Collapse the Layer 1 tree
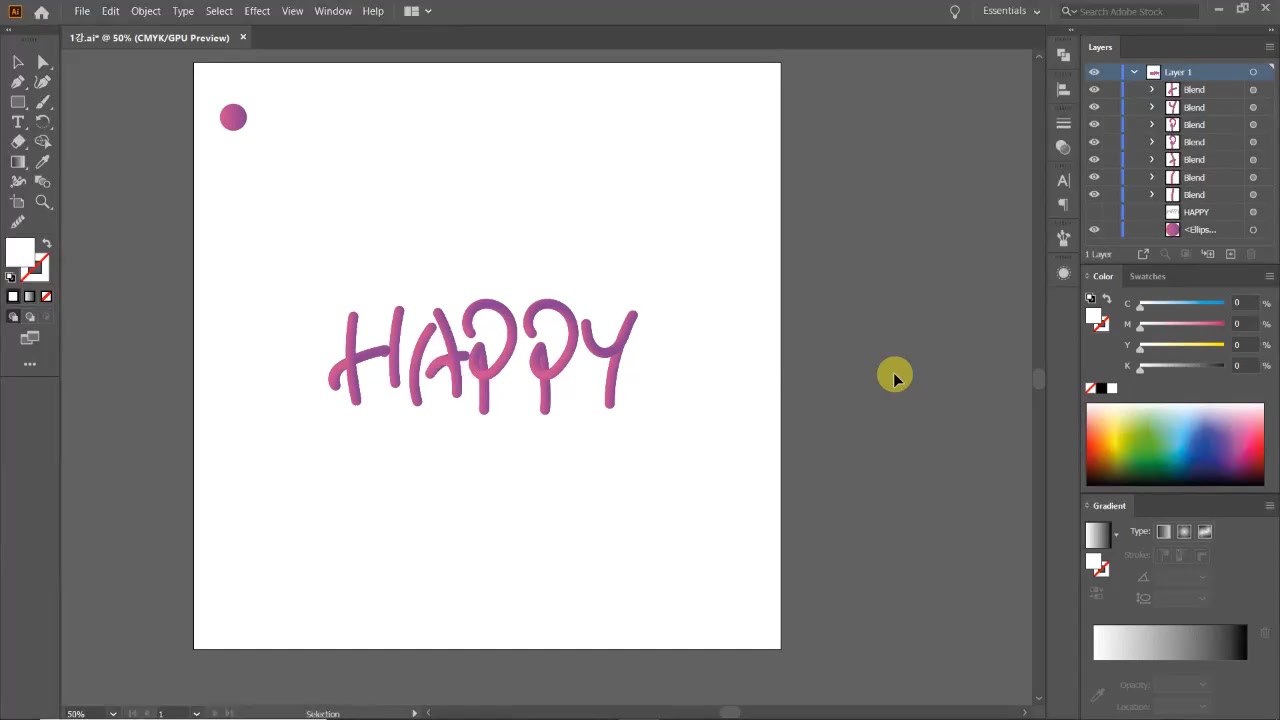Image resolution: width=1280 pixels, height=720 pixels. (1134, 72)
